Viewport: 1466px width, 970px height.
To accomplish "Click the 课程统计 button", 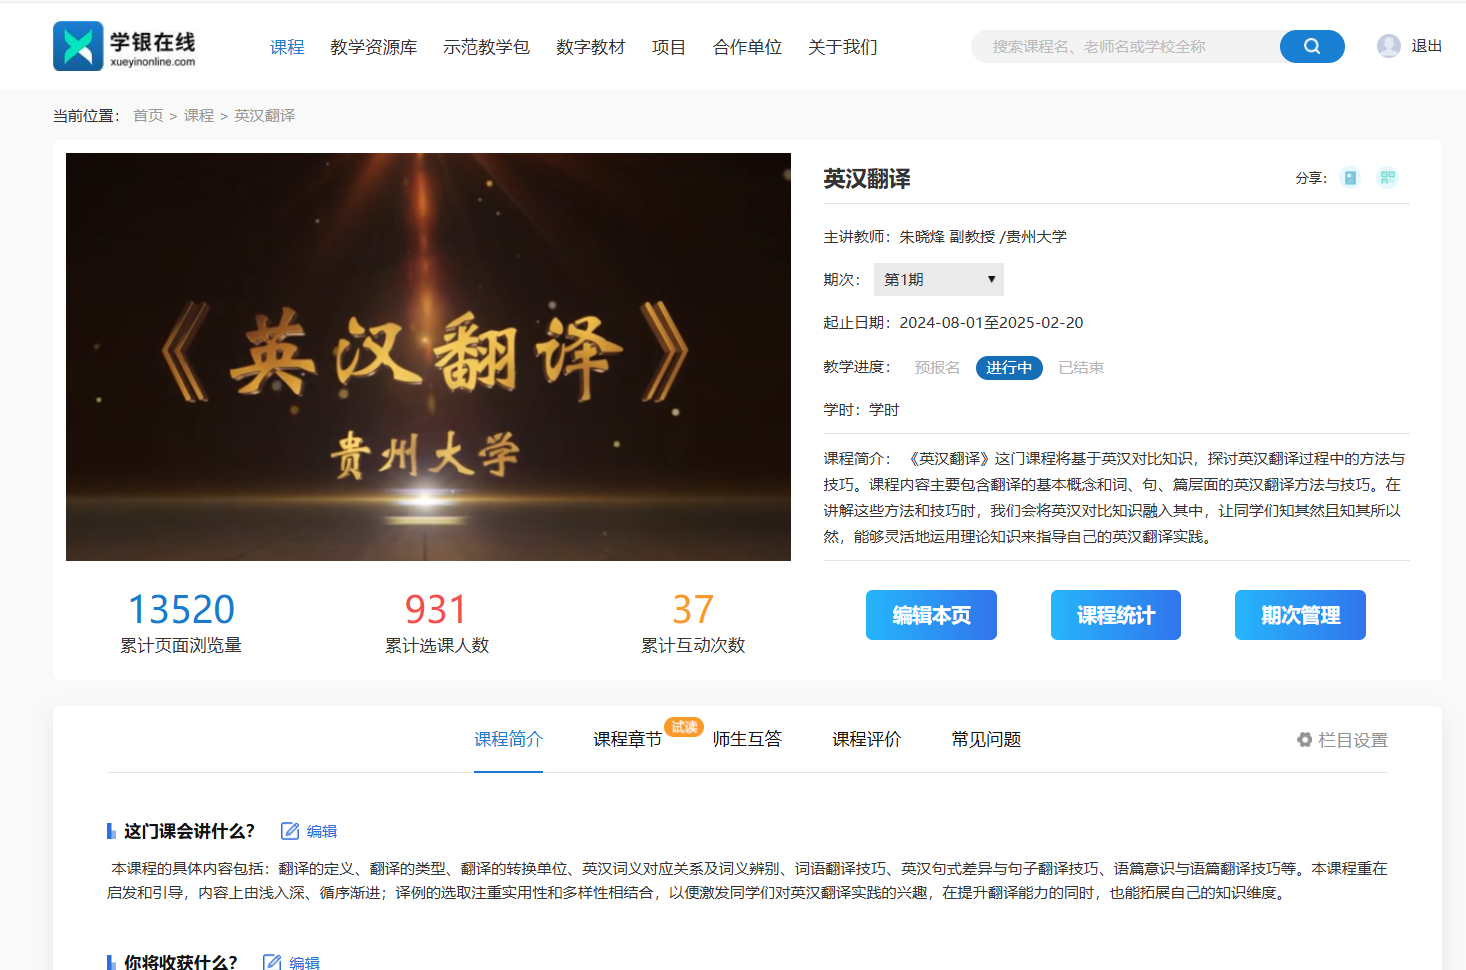I will 1115,615.
